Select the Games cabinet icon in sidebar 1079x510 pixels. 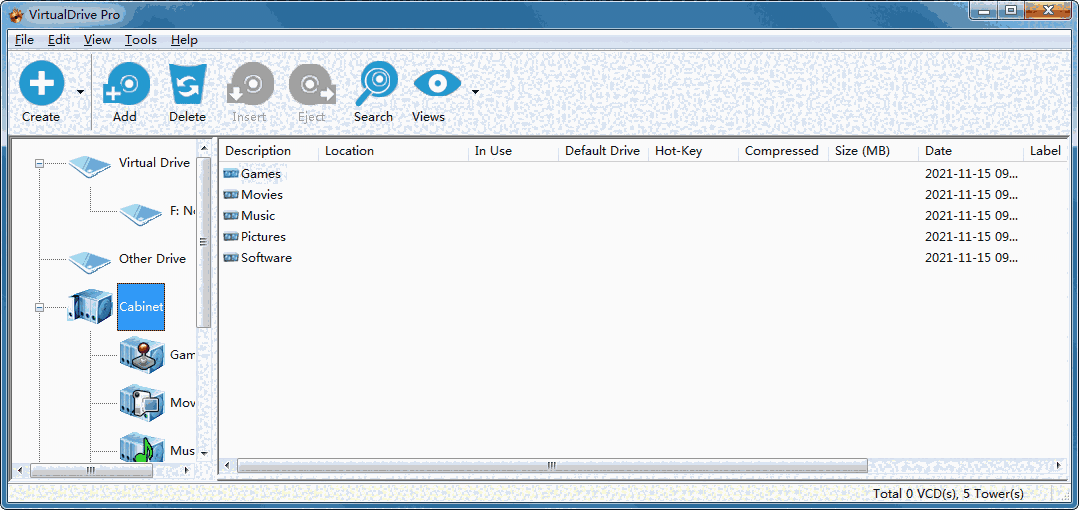[141, 354]
